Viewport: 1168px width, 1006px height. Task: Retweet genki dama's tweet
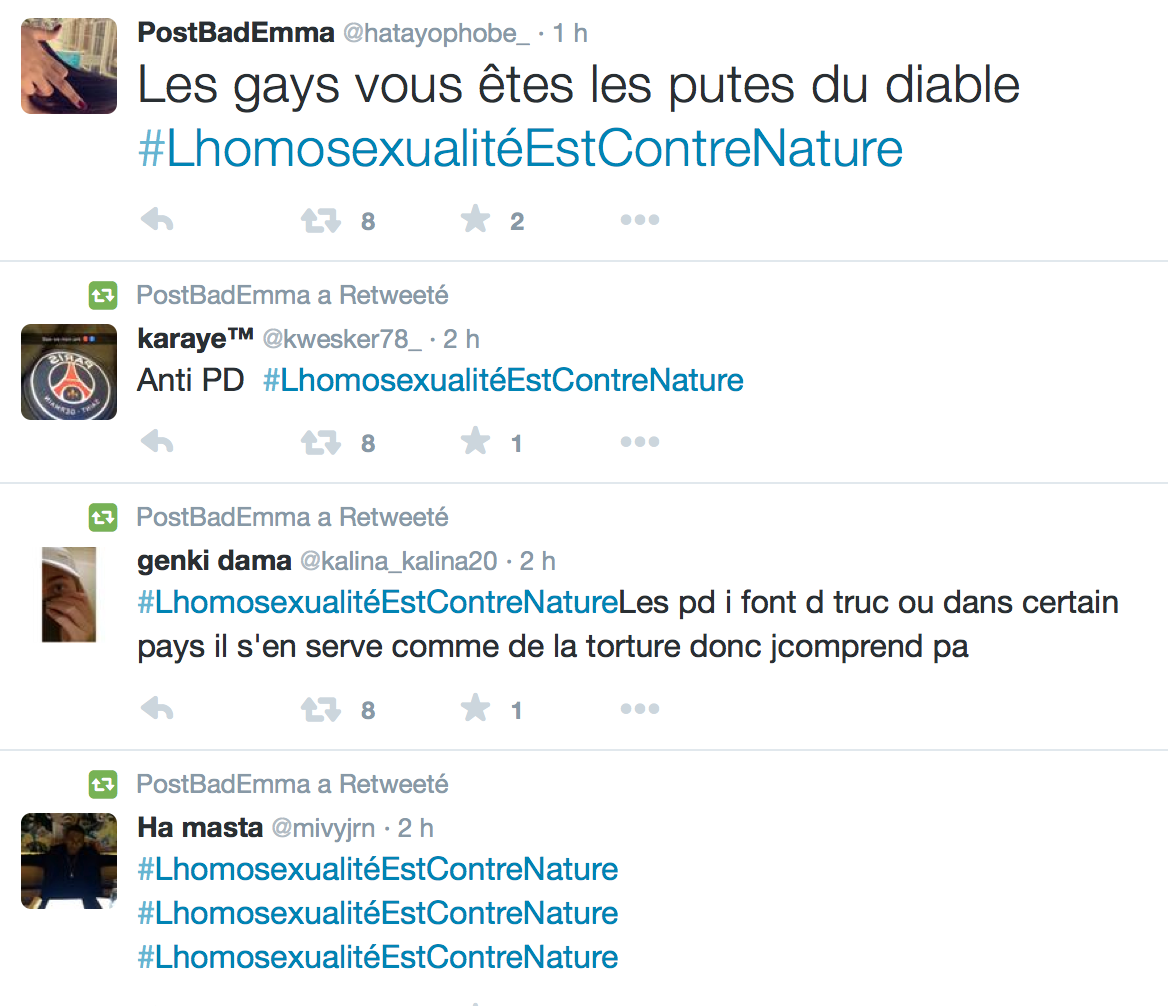click(x=321, y=710)
